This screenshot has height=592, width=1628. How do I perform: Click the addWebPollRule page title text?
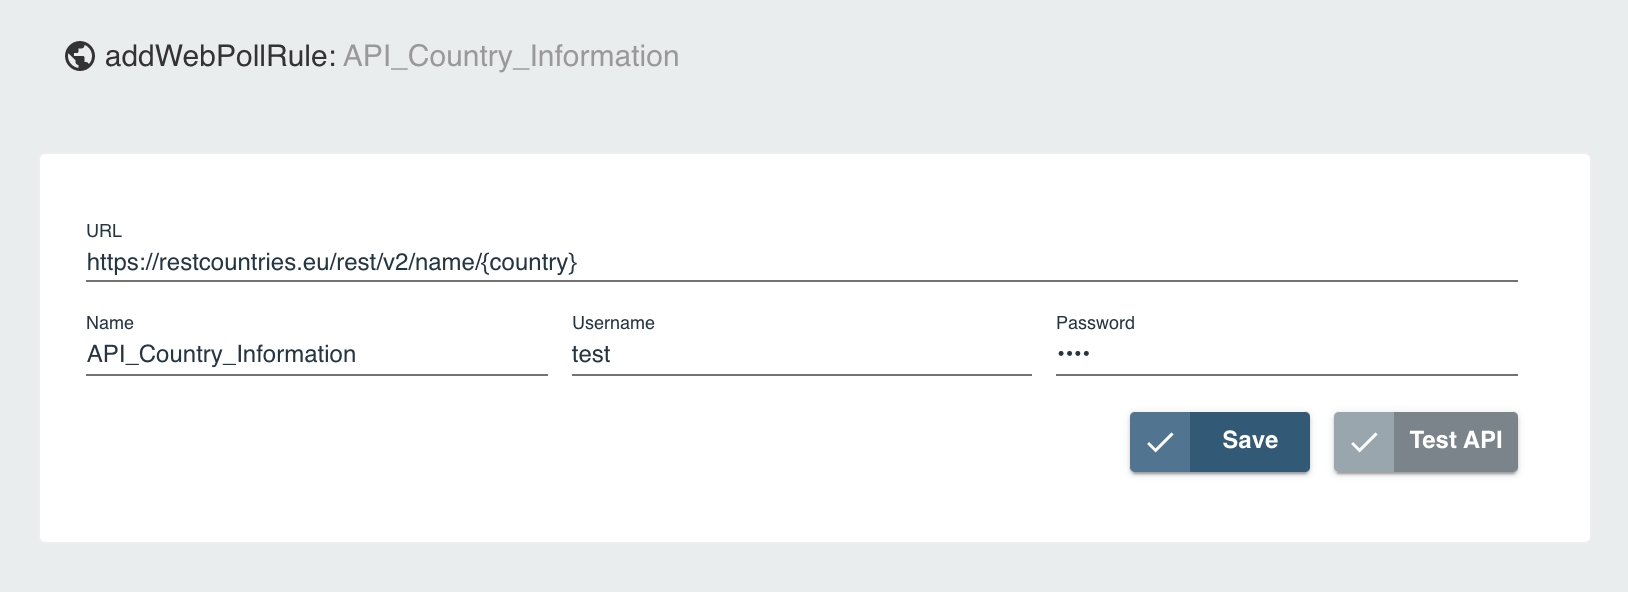click(220, 57)
